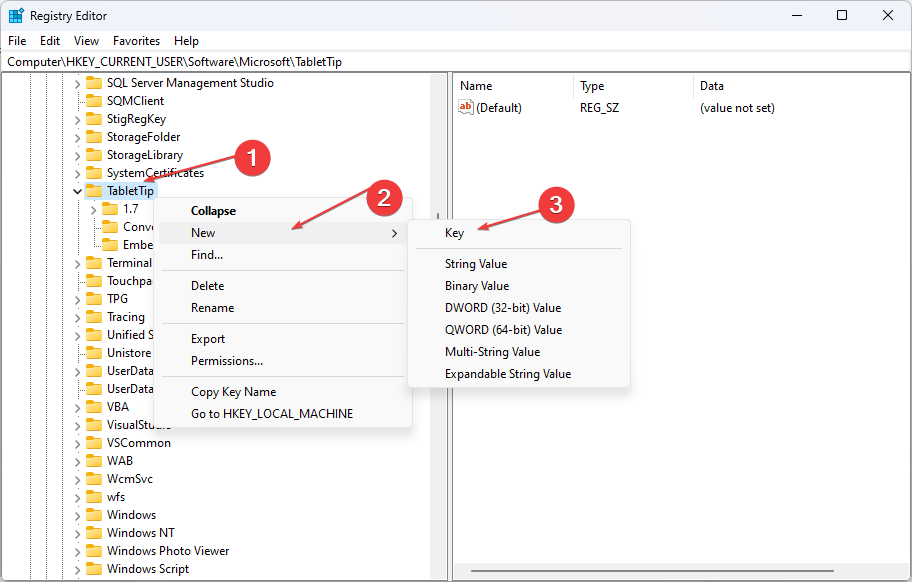The height and width of the screenshot is (582, 912).
Task: Select the SystemCertificates key
Action: pos(155,173)
